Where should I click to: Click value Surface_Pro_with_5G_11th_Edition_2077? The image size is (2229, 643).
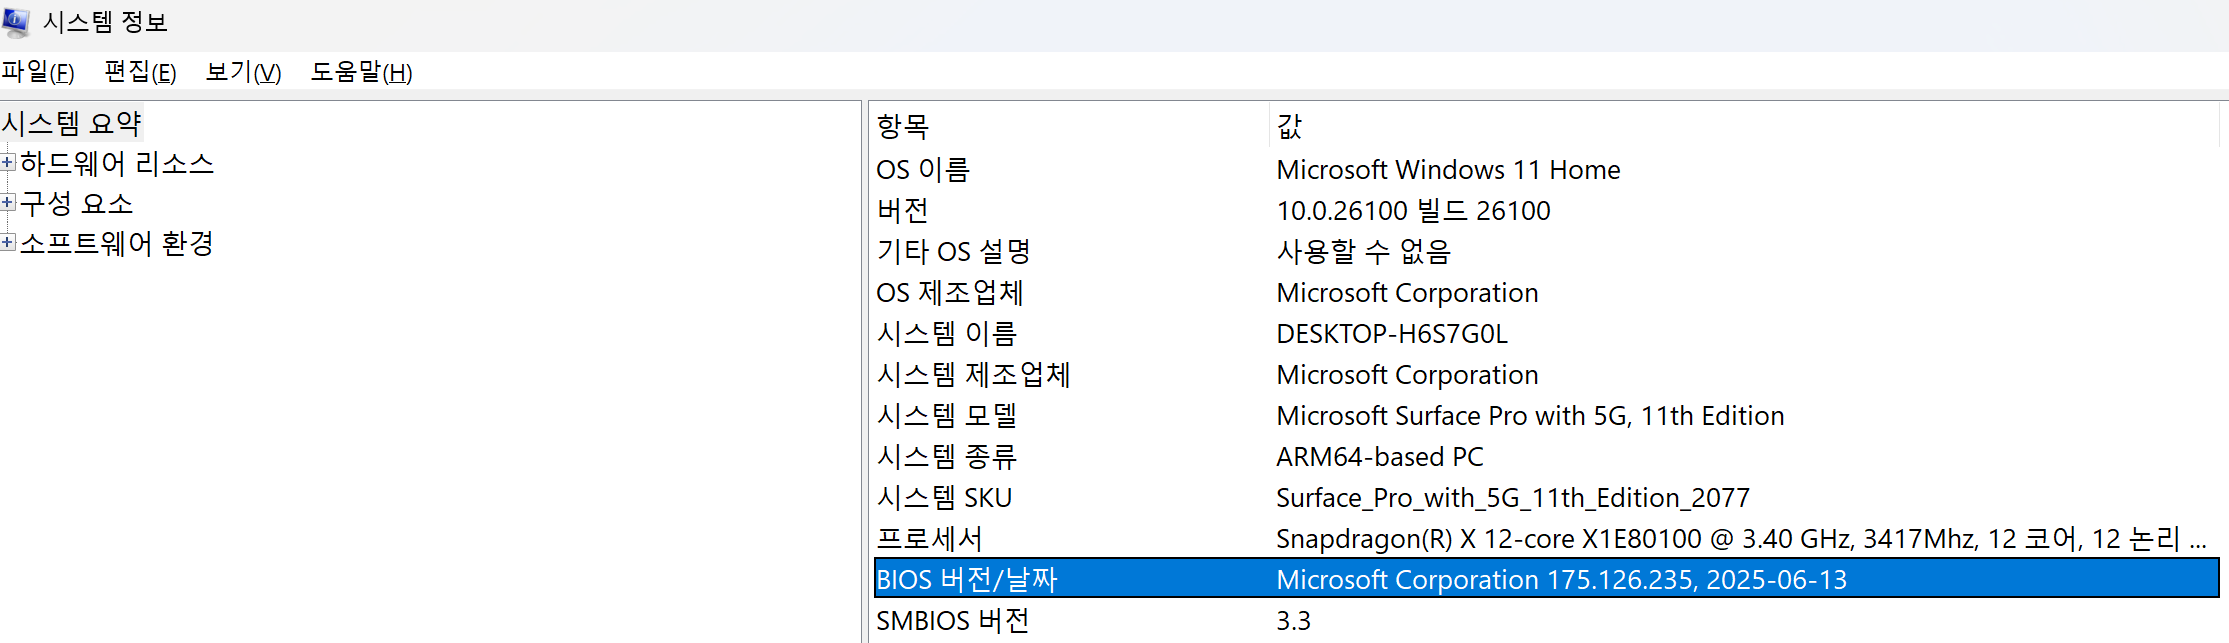1513,497
